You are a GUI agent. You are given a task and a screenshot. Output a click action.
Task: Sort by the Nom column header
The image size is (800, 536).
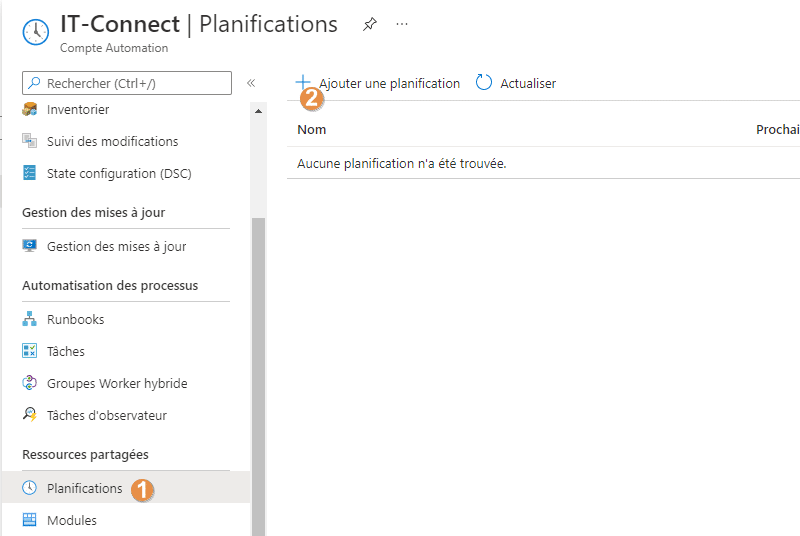(x=312, y=130)
